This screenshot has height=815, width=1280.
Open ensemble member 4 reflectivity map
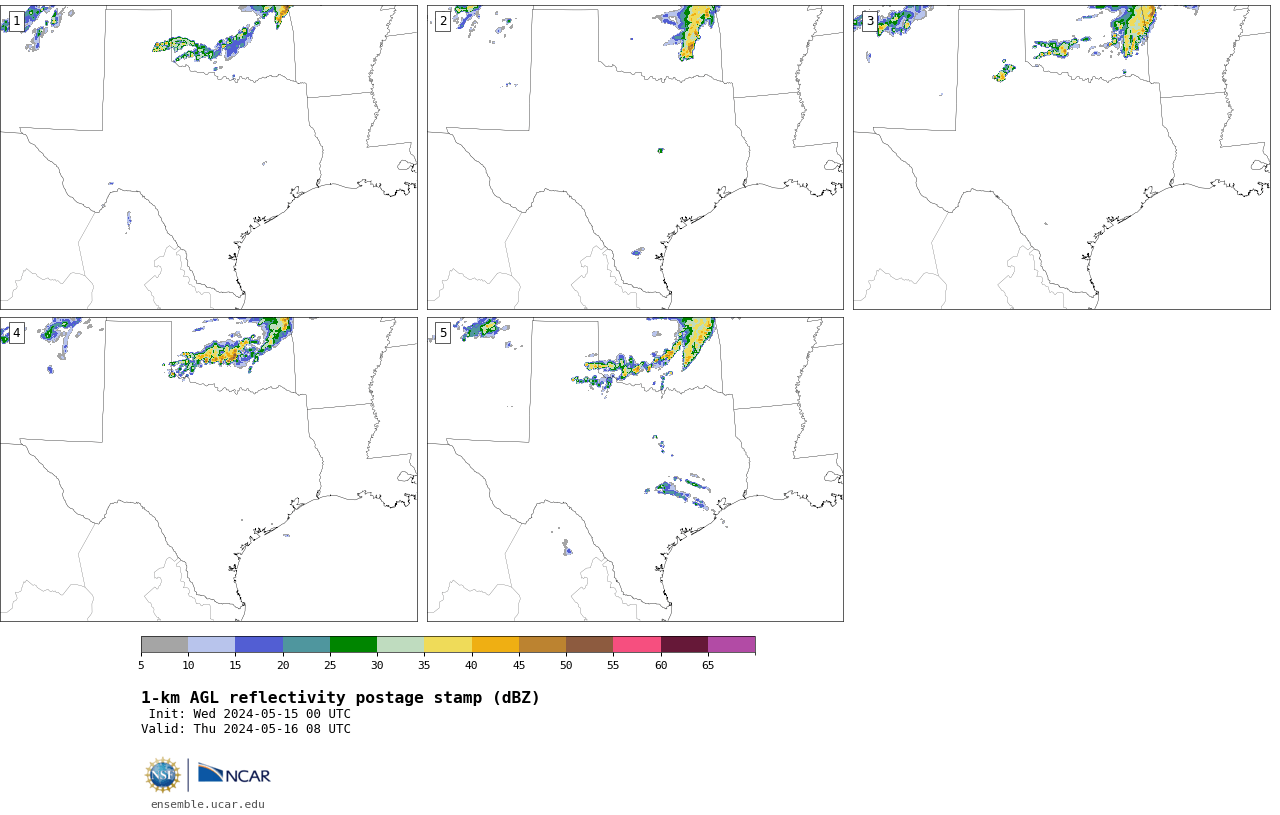(x=208, y=469)
